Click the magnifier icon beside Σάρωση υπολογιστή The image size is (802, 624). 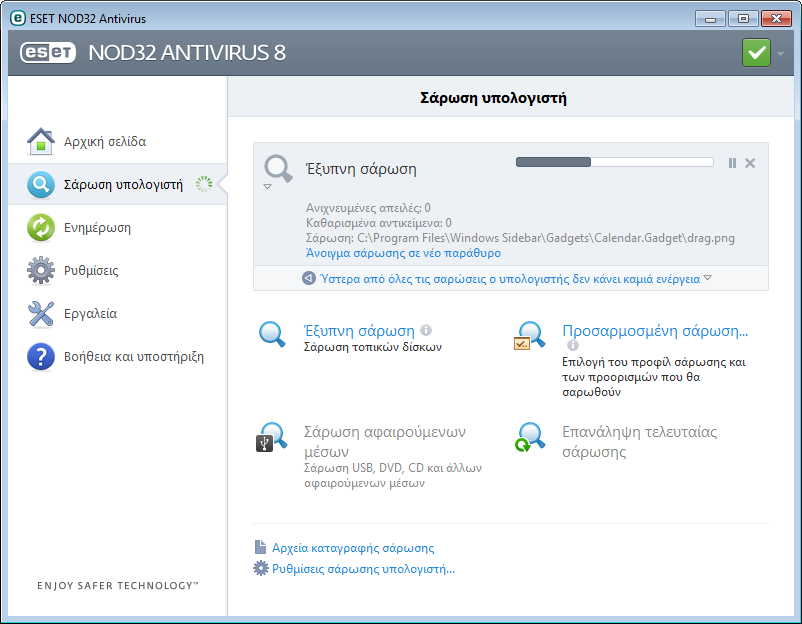pyautogui.click(x=40, y=184)
